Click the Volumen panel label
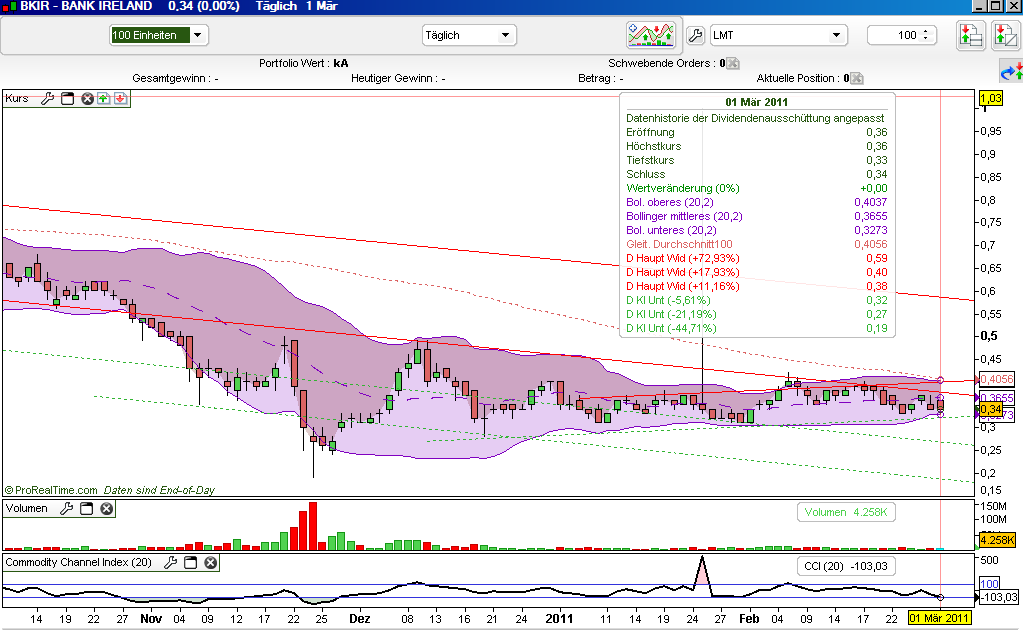The width and height of the screenshot is (1023, 630). (x=27, y=509)
